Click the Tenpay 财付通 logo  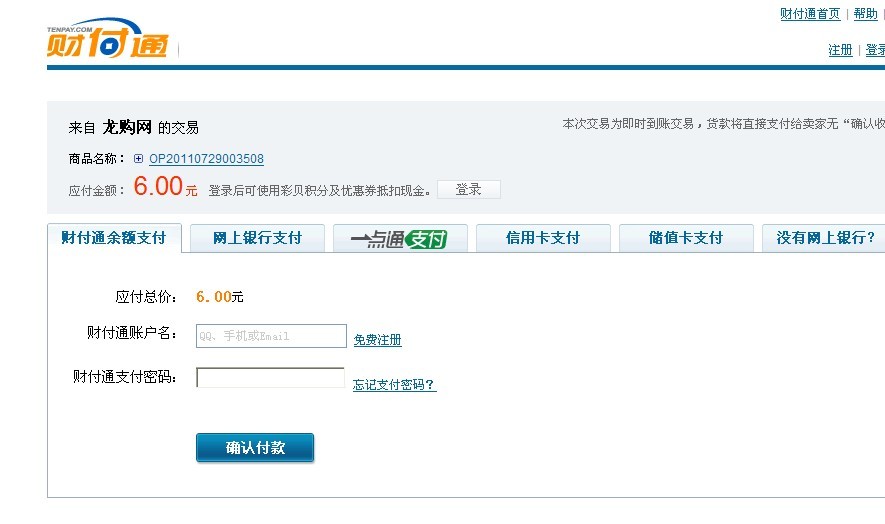pos(108,37)
